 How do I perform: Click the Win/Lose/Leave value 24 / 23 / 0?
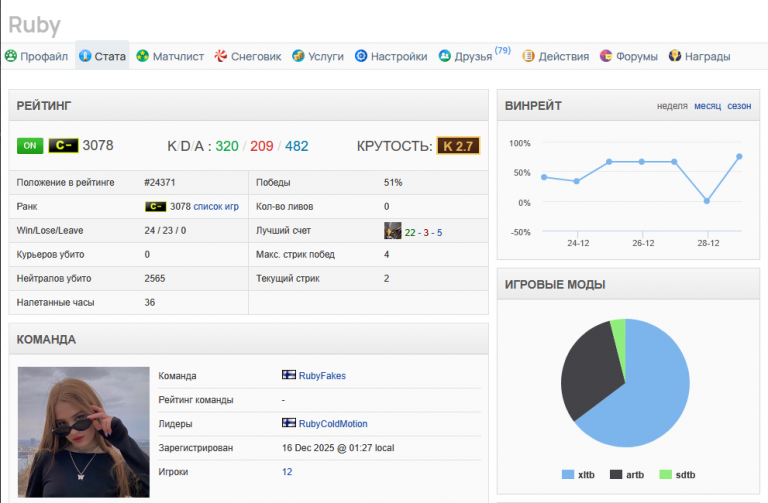[x=165, y=231]
